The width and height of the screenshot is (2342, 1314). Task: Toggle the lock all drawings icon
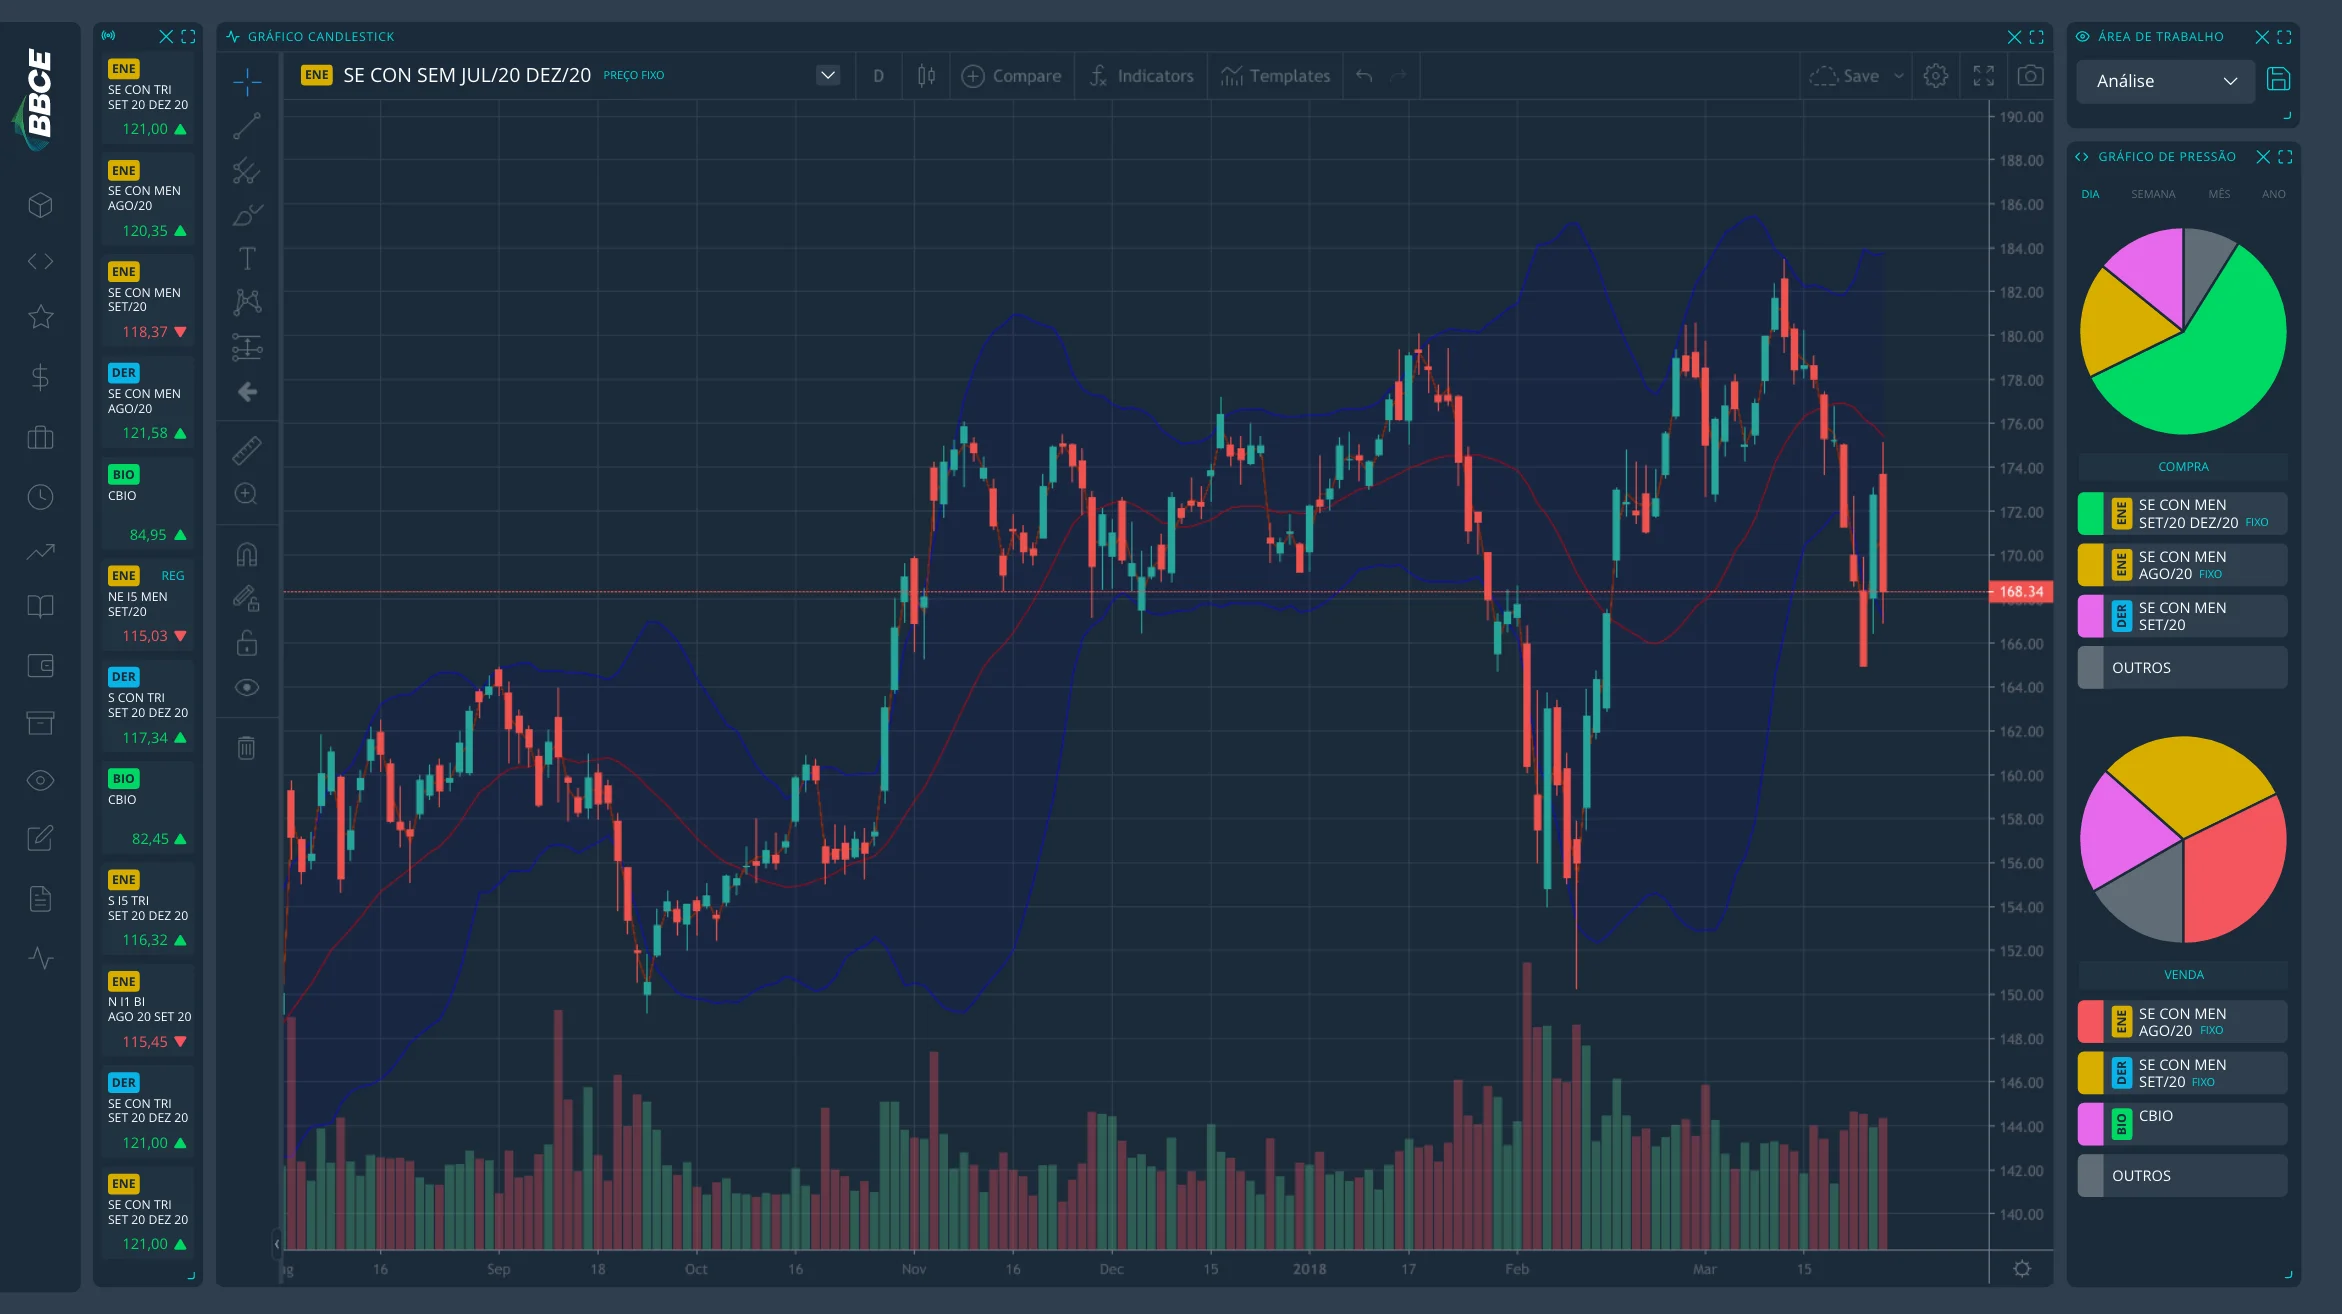click(247, 643)
